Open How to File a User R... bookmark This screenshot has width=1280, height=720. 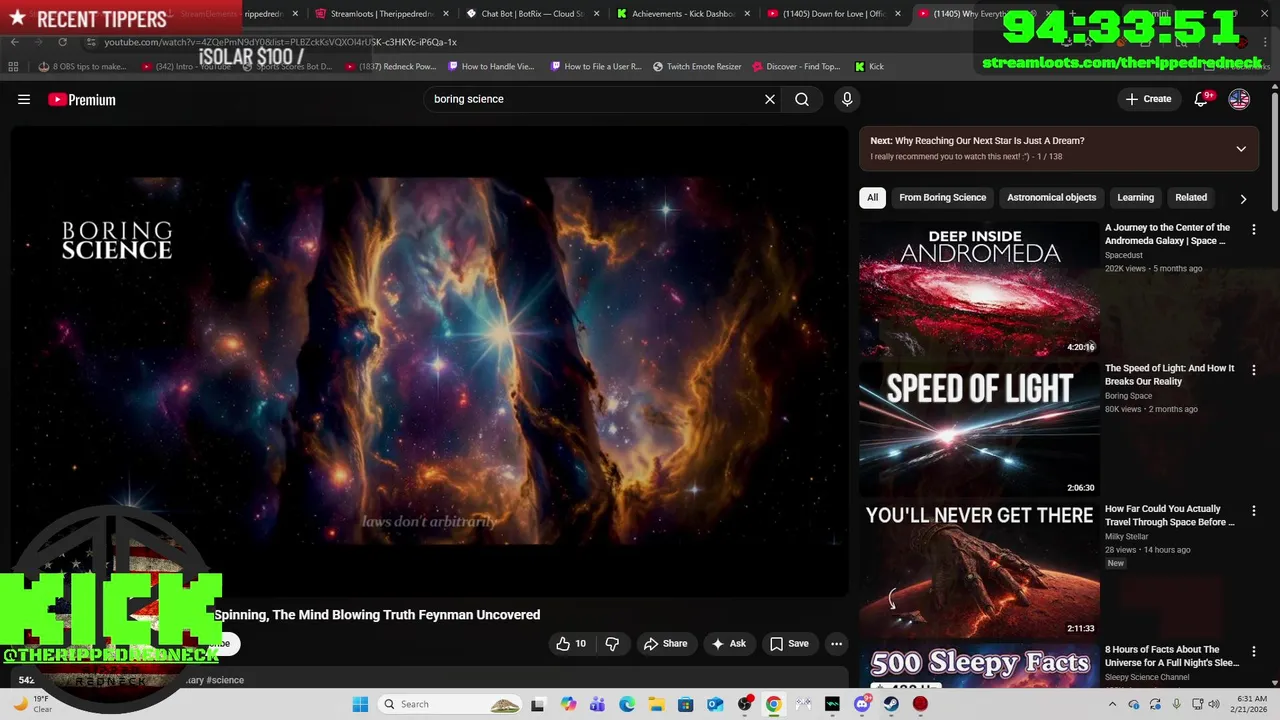click(596, 66)
